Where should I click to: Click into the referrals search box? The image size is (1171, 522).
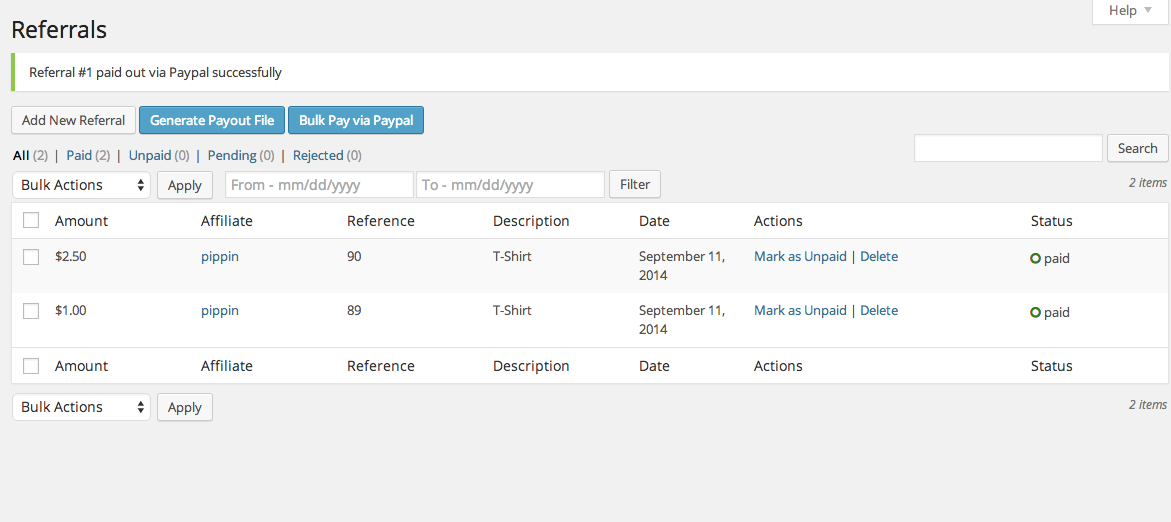[x=1008, y=148]
